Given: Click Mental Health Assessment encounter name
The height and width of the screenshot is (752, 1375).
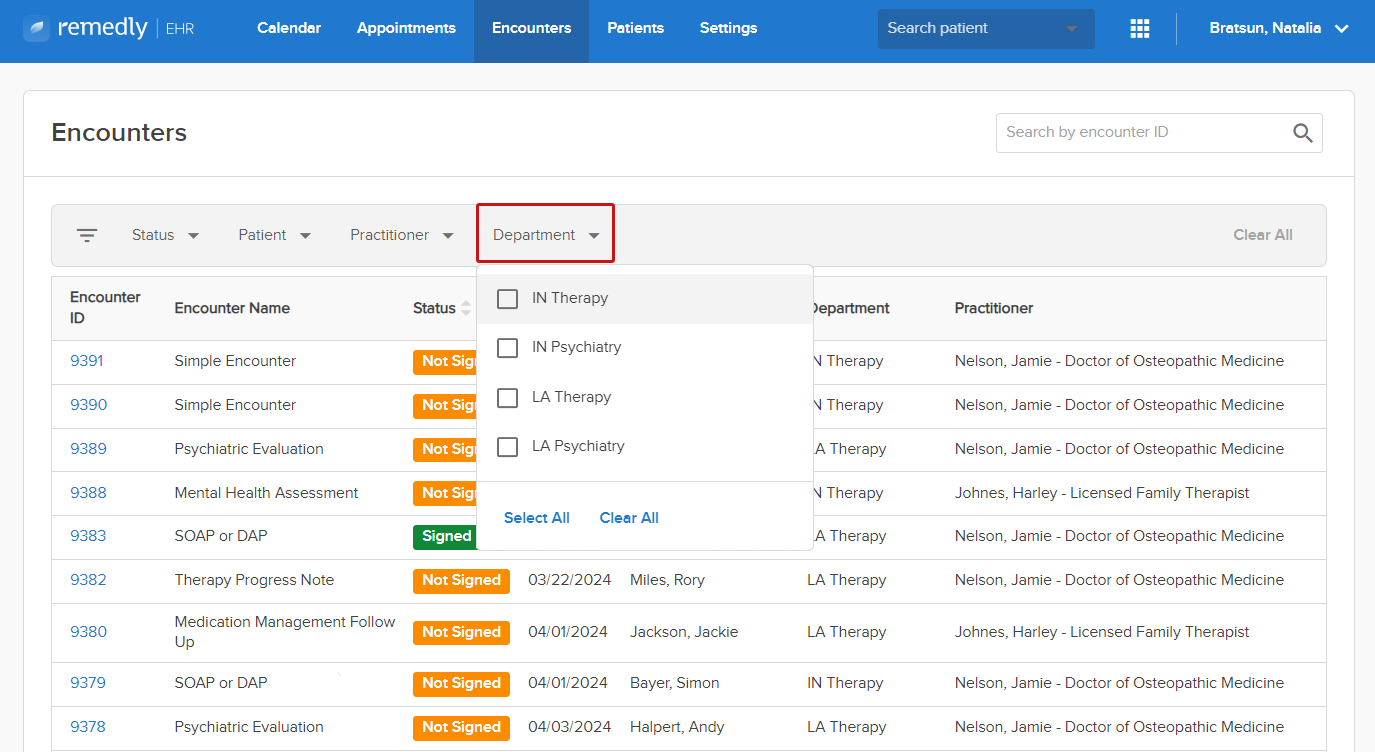Looking at the screenshot, I should coord(266,493).
